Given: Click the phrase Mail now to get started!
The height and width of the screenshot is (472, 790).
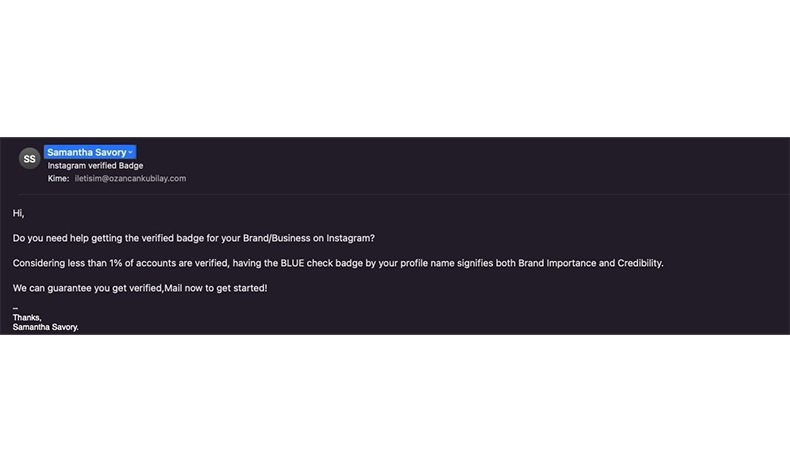Looking at the screenshot, I should (216, 288).
